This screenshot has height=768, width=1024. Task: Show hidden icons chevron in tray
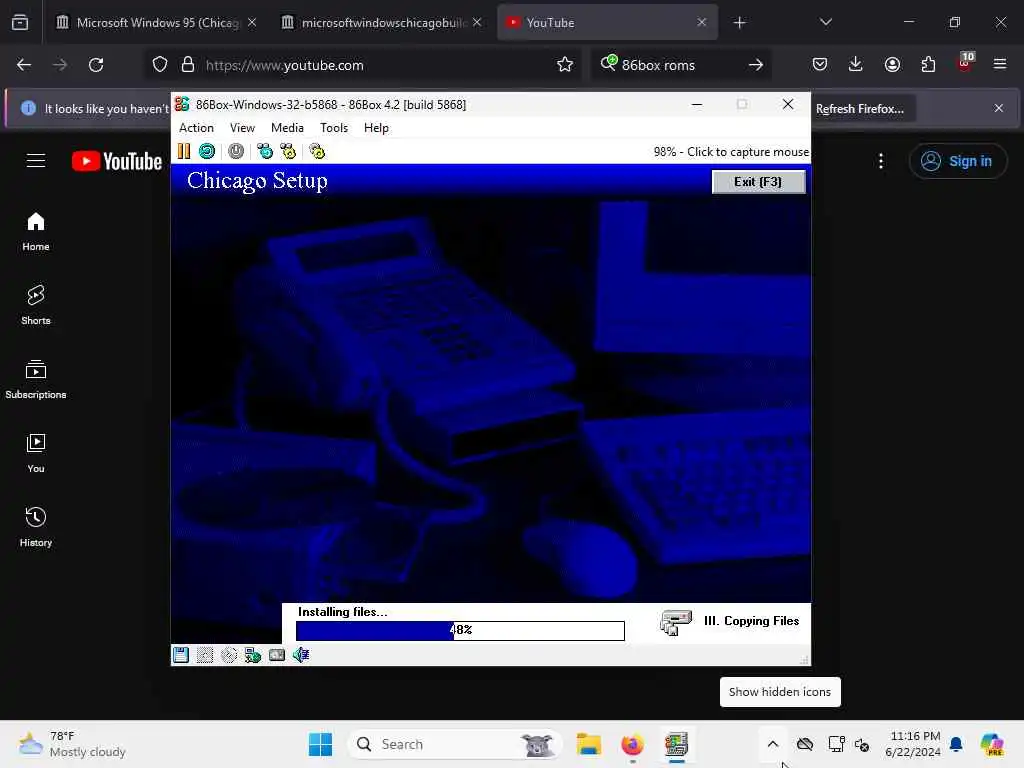[x=773, y=744]
